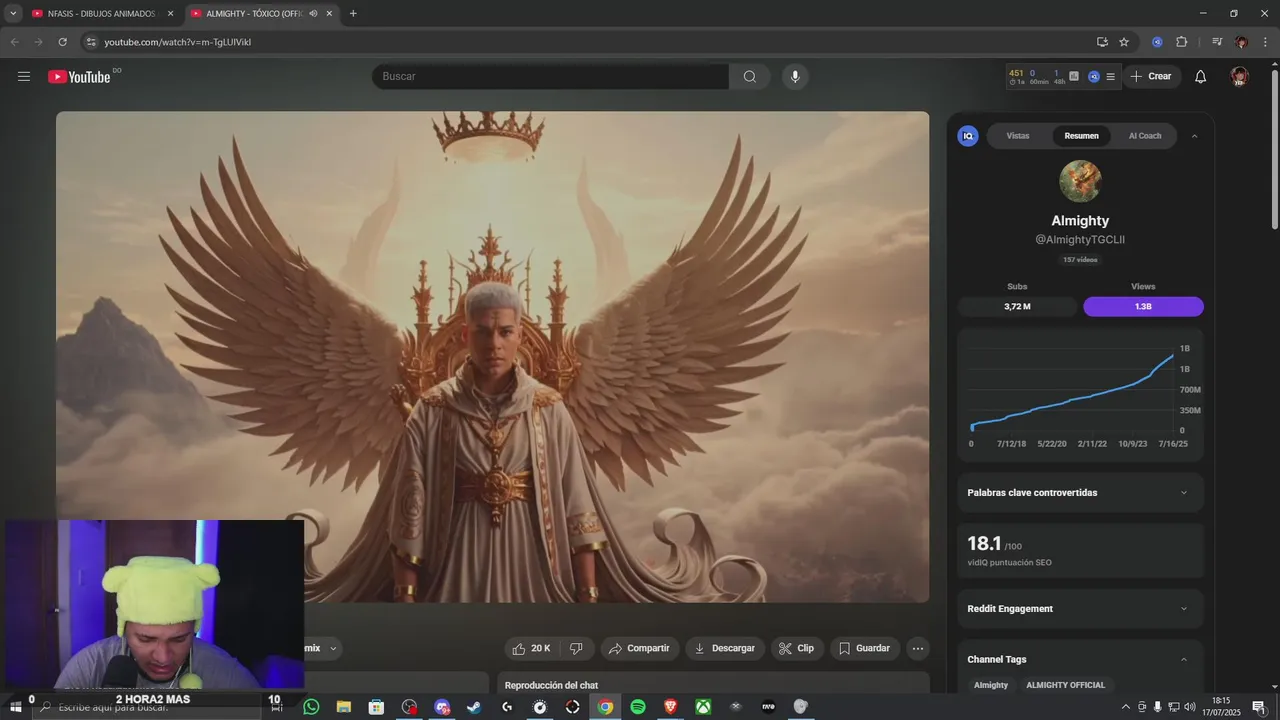
Task: Open Xbox app from the taskbar
Action: 704,707
